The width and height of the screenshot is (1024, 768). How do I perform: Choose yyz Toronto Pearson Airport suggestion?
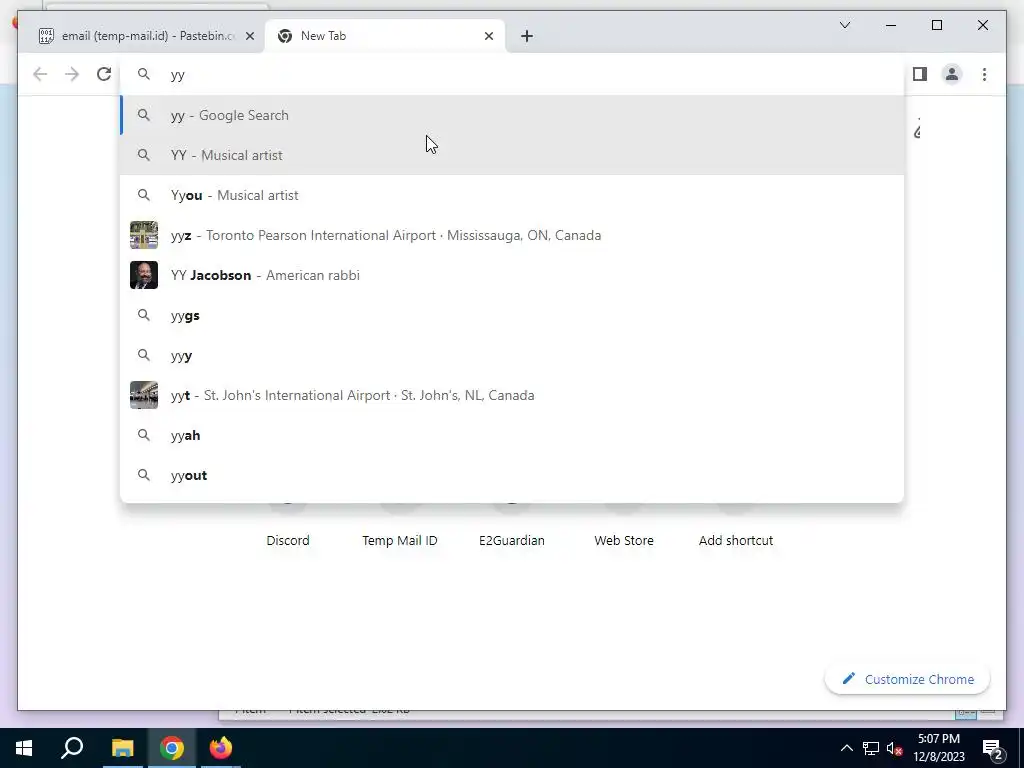(x=512, y=235)
